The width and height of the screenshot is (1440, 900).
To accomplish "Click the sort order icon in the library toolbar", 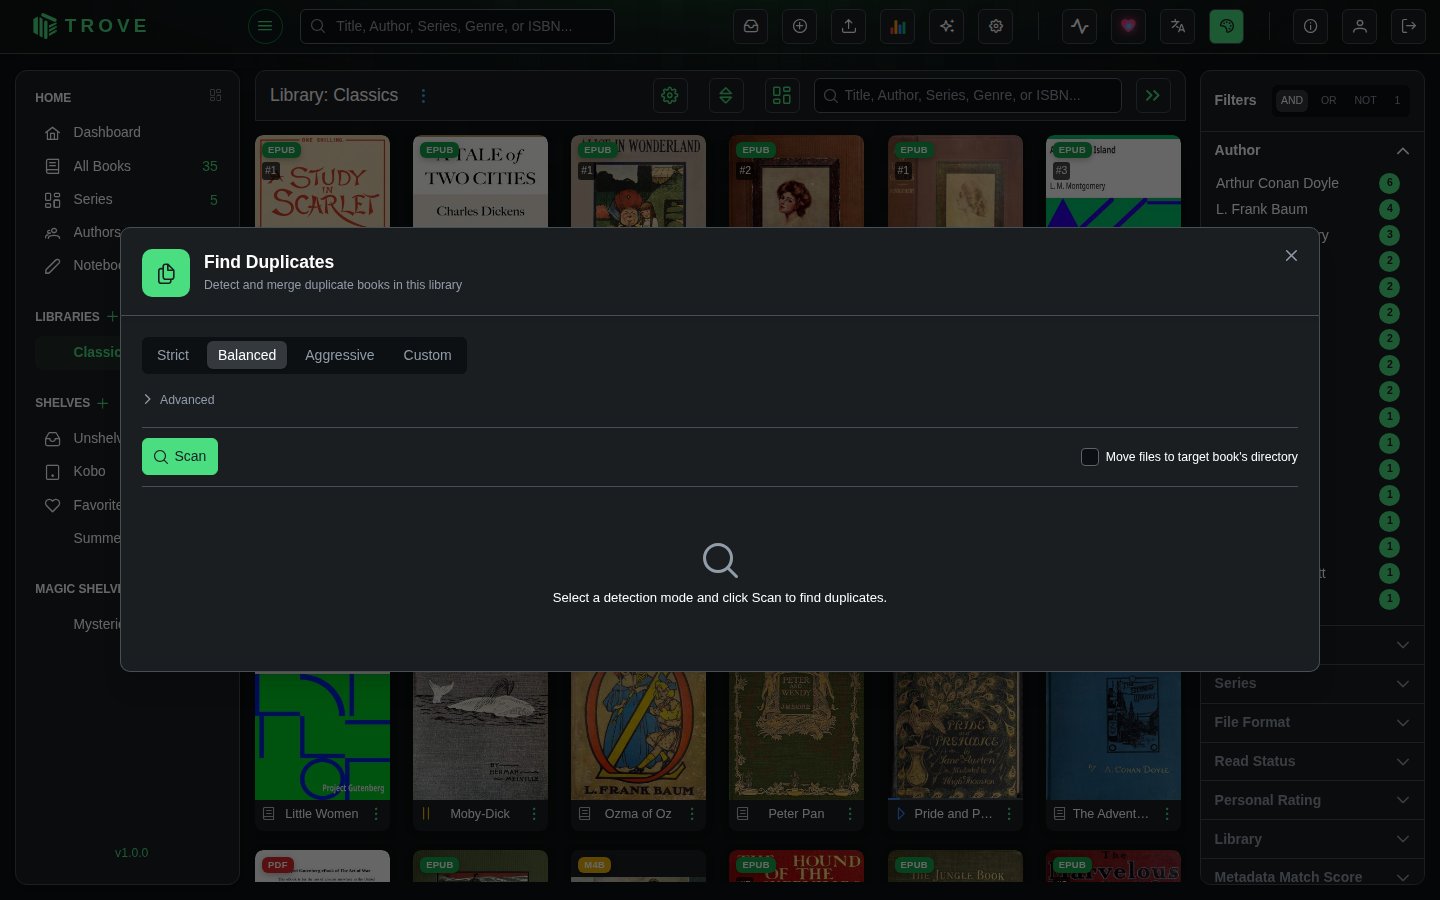I will (x=726, y=95).
